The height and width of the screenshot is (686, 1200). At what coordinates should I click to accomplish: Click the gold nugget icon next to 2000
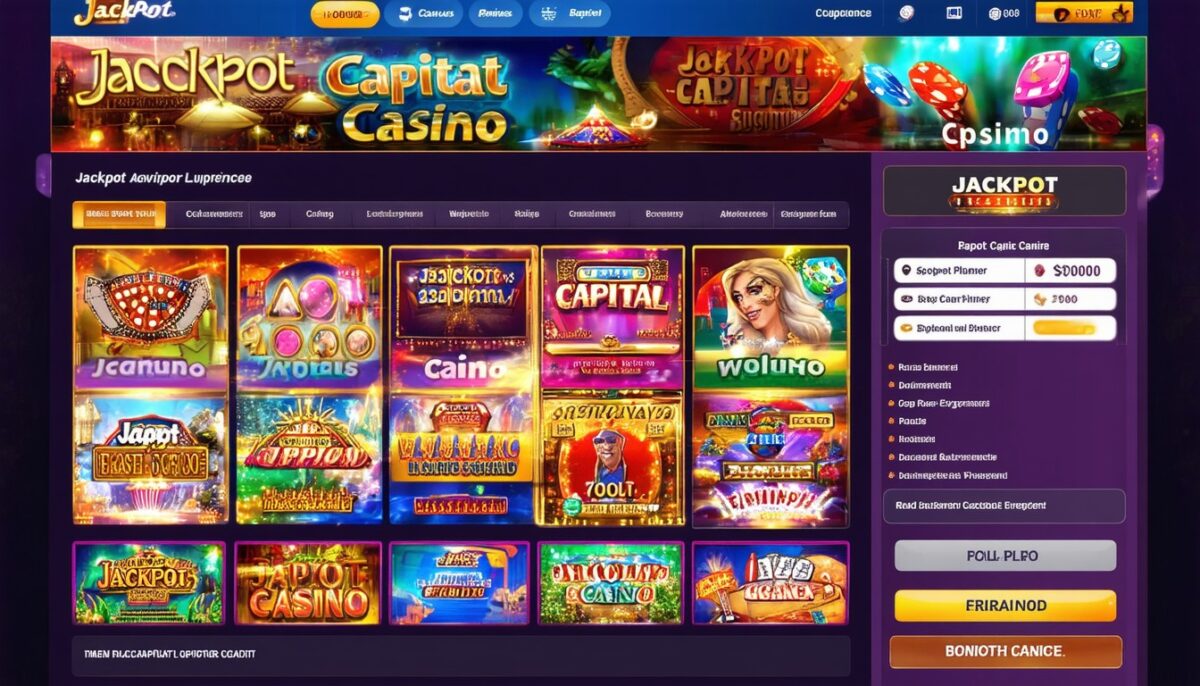[x=1040, y=299]
